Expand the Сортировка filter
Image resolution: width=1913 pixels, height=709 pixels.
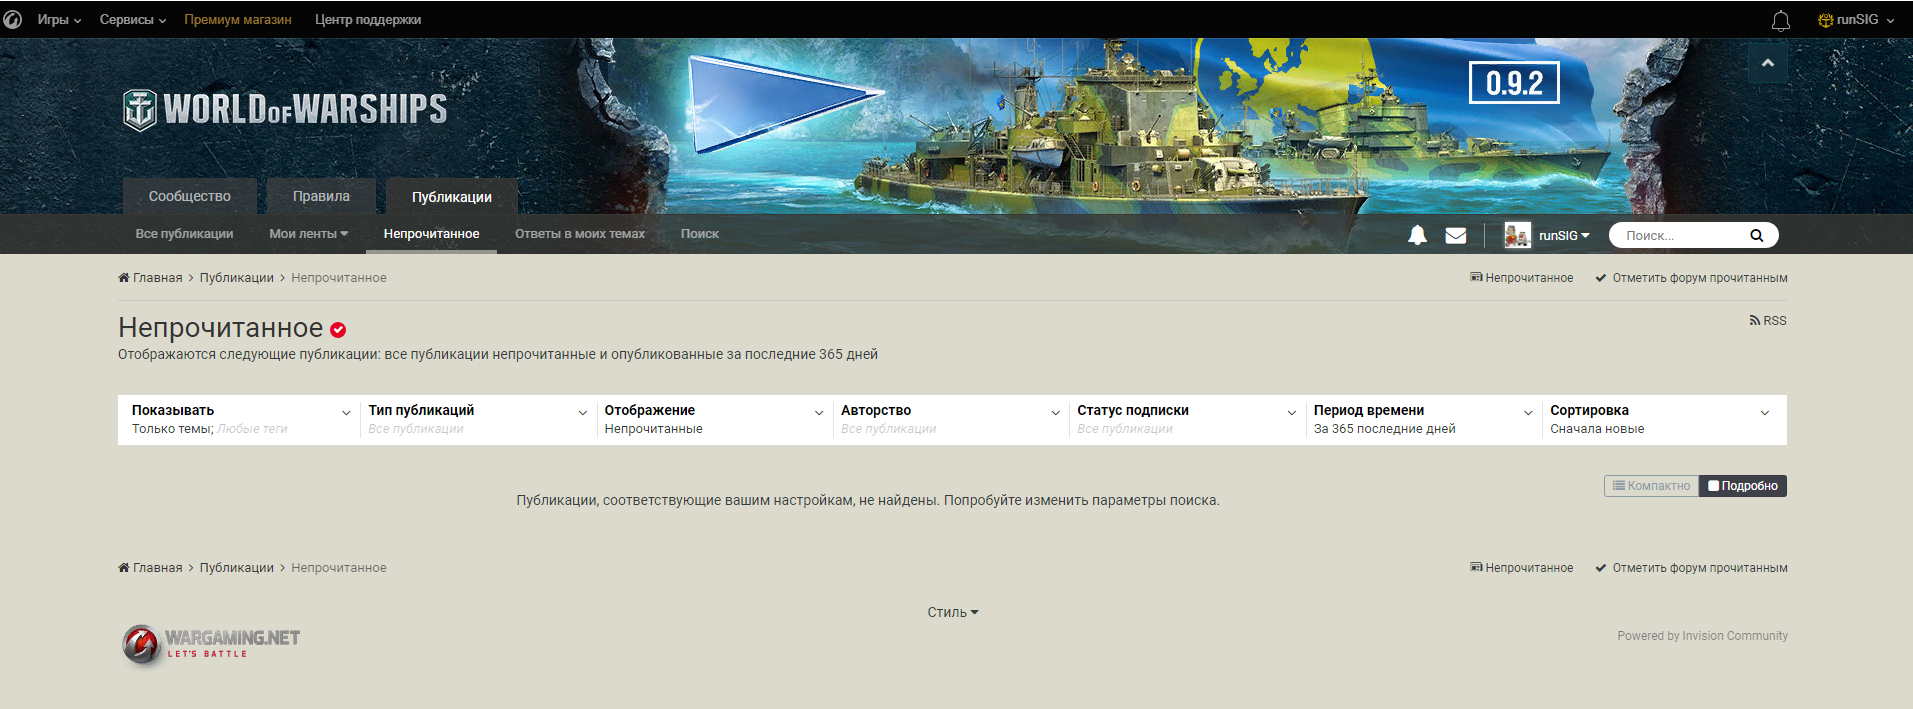pyautogui.click(x=1660, y=419)
